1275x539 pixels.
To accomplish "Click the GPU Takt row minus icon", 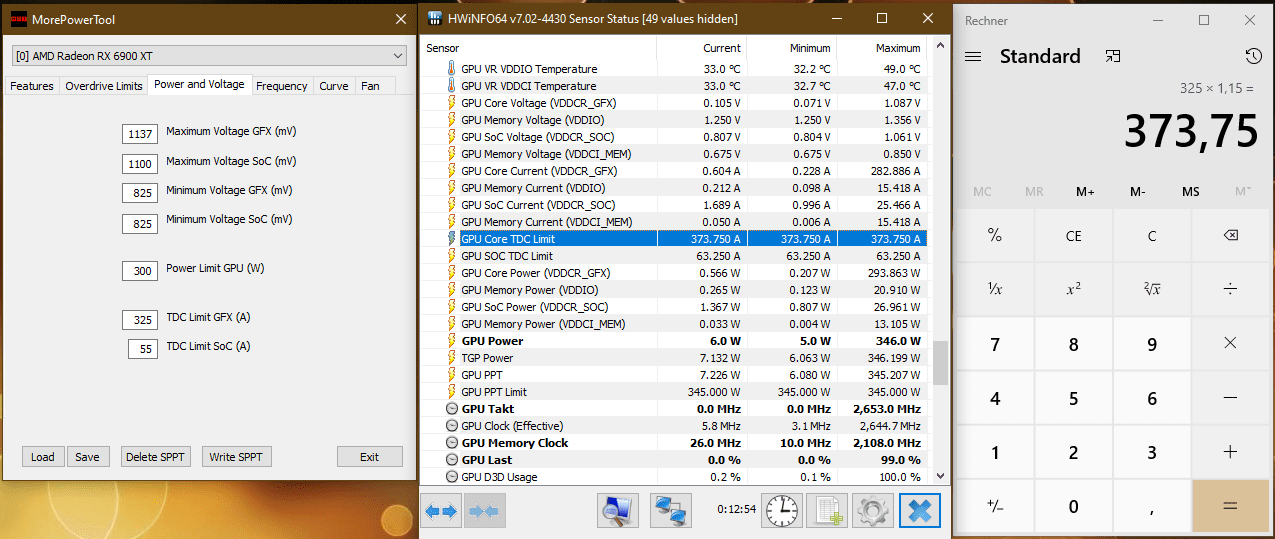I will point(451,409).
